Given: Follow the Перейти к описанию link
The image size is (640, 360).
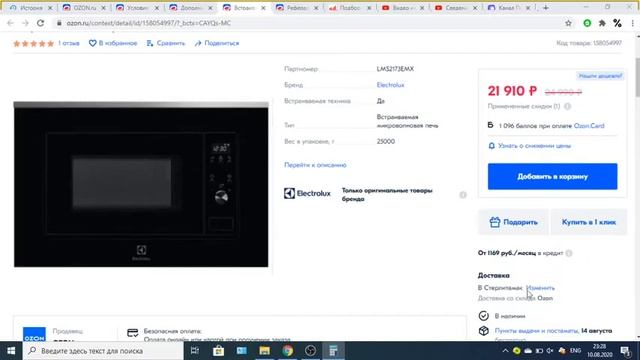Looking at the screenshot, I should coord(315,165).
